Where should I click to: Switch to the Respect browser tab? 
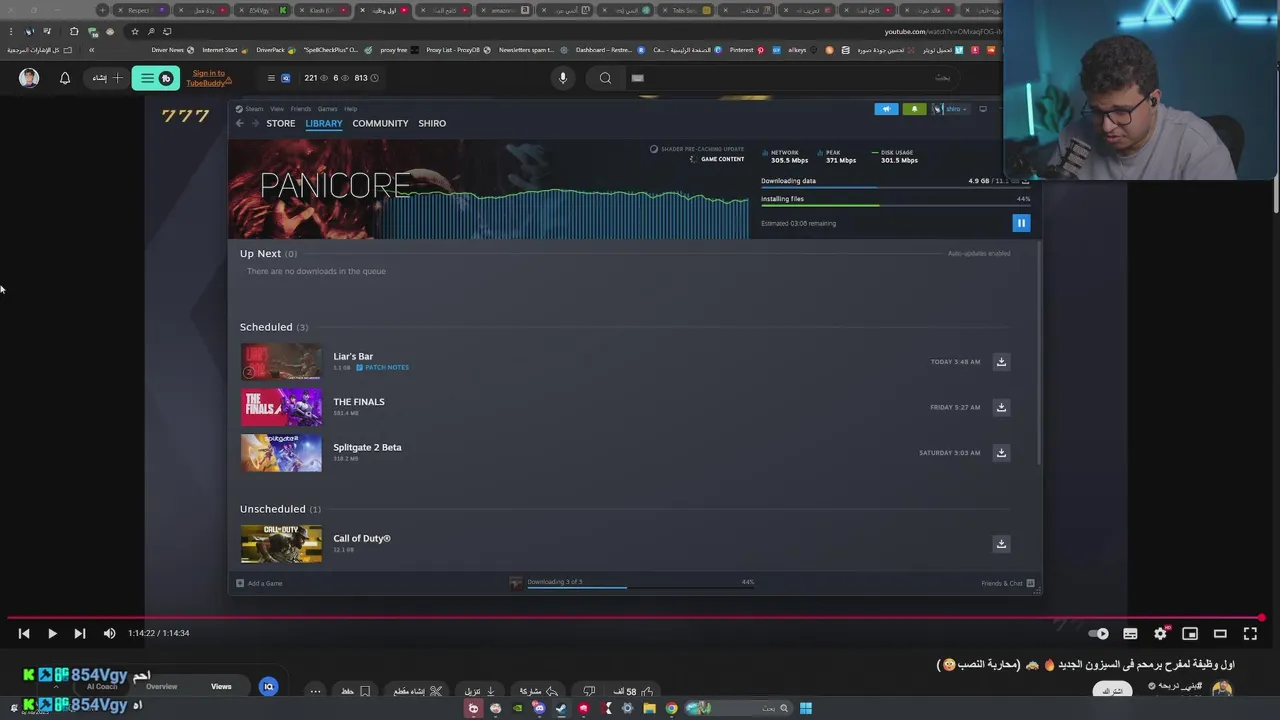tap(139, 10)
